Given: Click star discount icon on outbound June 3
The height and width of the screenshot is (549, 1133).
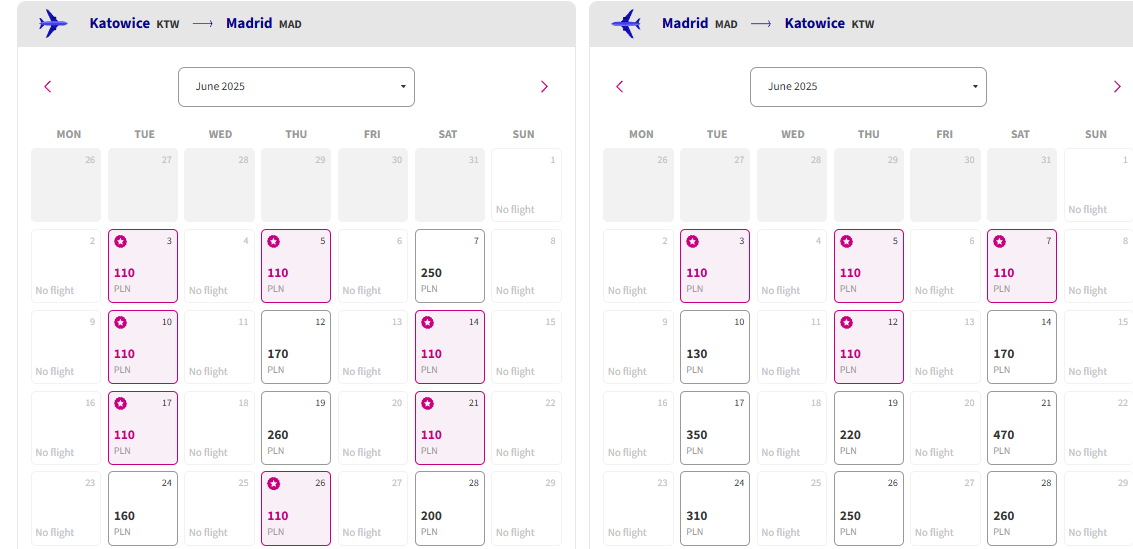Looking at the screenshot, I should click(121, 241).
